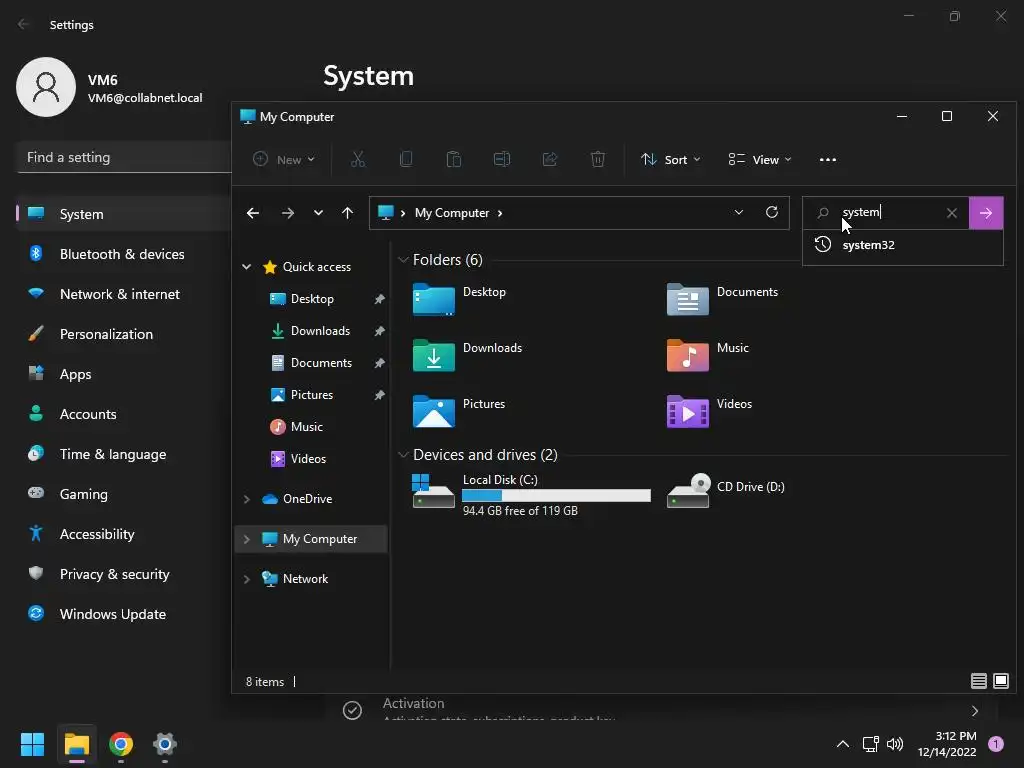Select Accessibility in Settings sidebar
The height and width of the screenshot is (768, 1024).
pyautogui.click(x=122, y=534)
